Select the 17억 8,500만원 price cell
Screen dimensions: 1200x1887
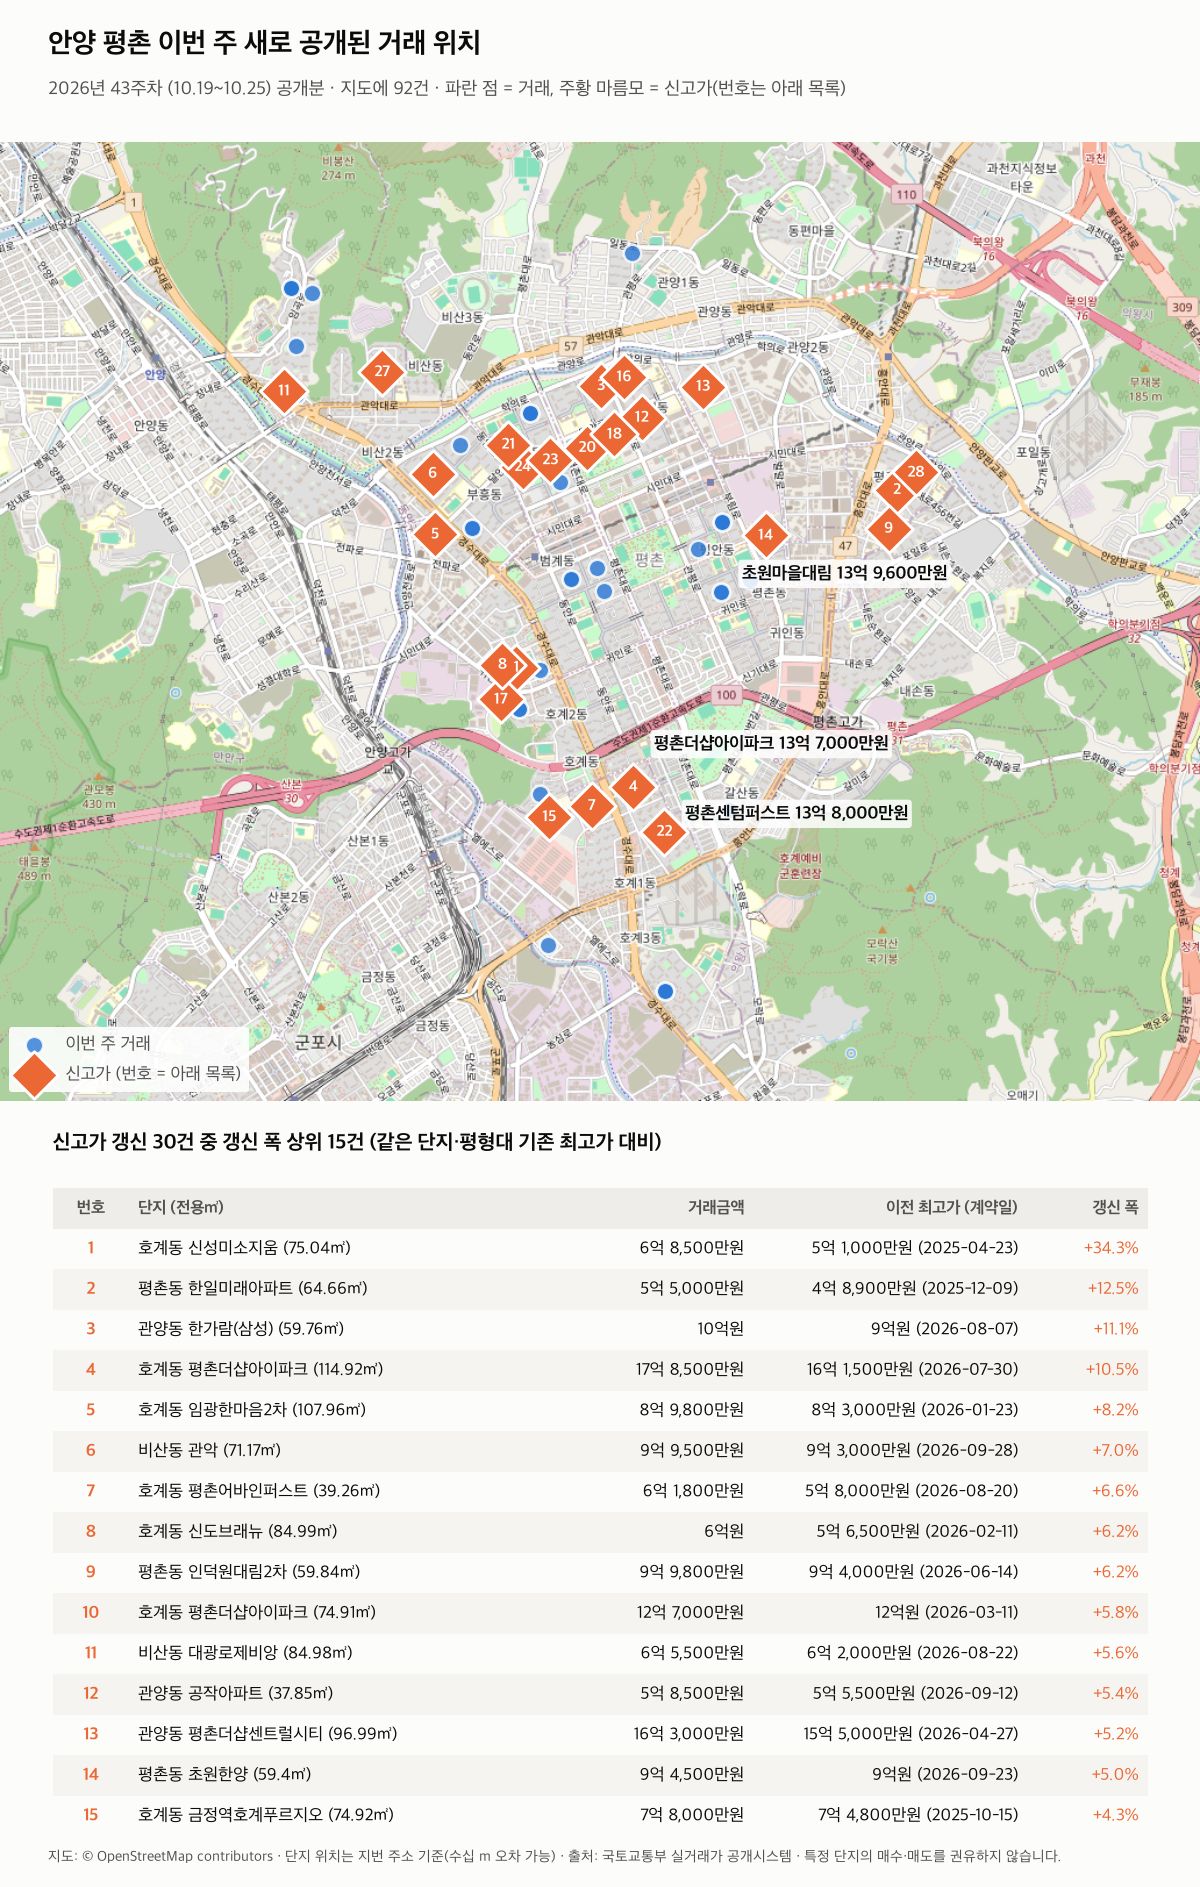(690, 1370)
